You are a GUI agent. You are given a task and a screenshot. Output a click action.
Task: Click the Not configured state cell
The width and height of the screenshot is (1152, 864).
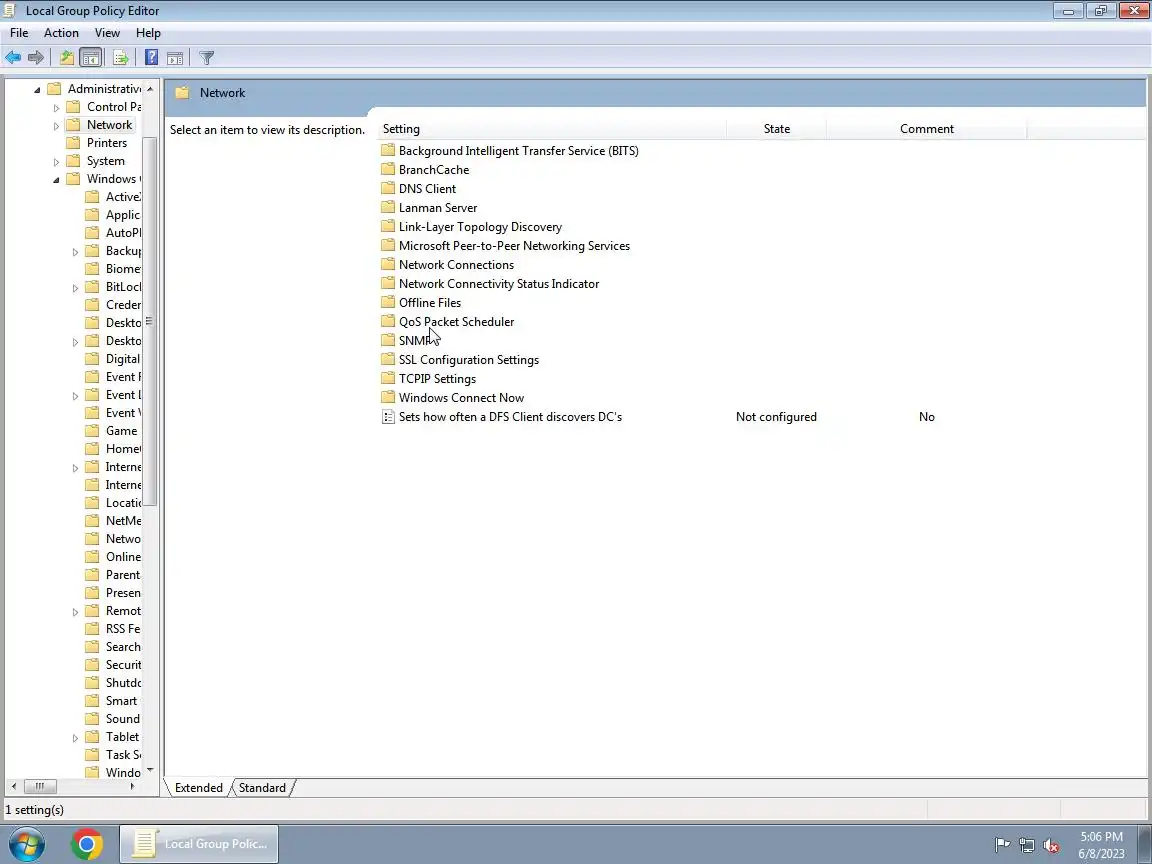pyautogui.click(x=776, y=417)
